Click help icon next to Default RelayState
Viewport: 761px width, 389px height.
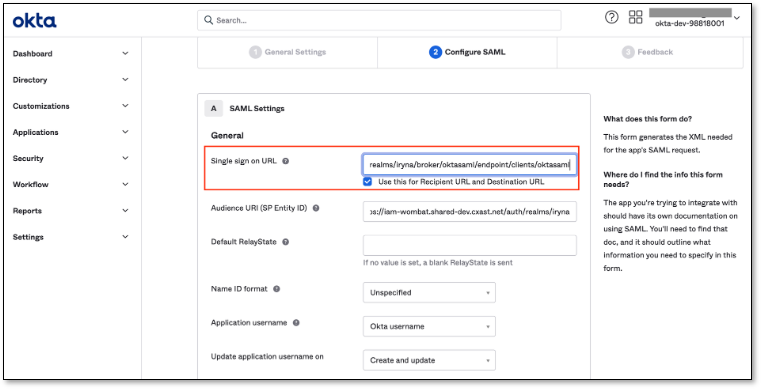285,242
